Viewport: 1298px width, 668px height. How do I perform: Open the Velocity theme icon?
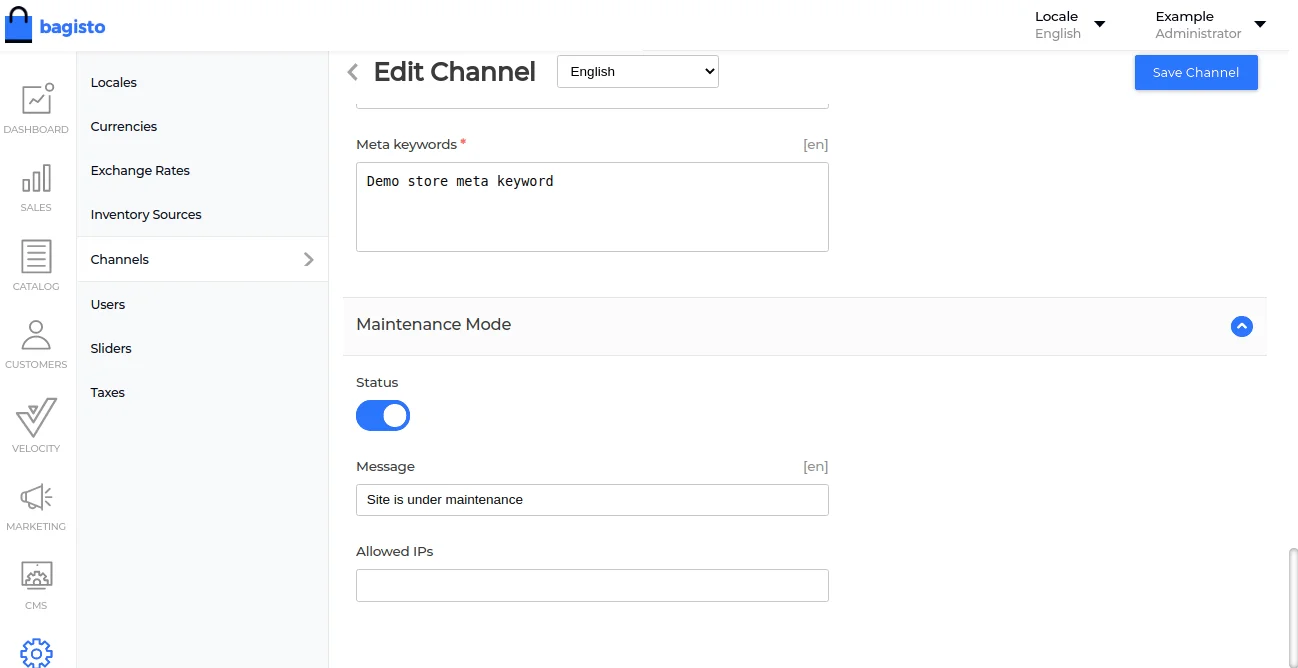click(36, 418)
